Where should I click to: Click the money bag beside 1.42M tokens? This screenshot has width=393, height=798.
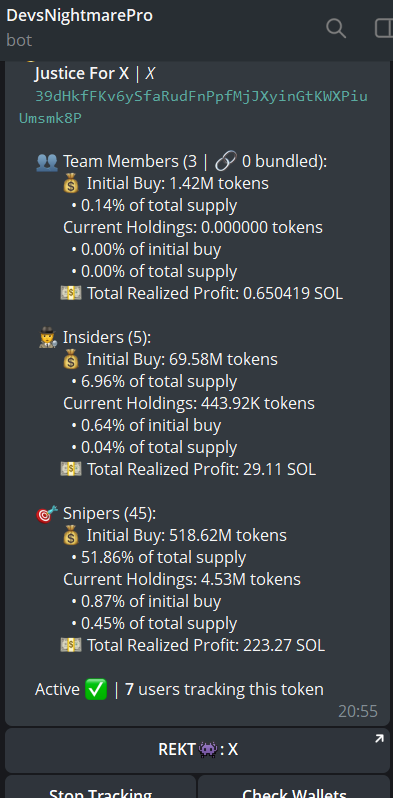coord(71,184)
